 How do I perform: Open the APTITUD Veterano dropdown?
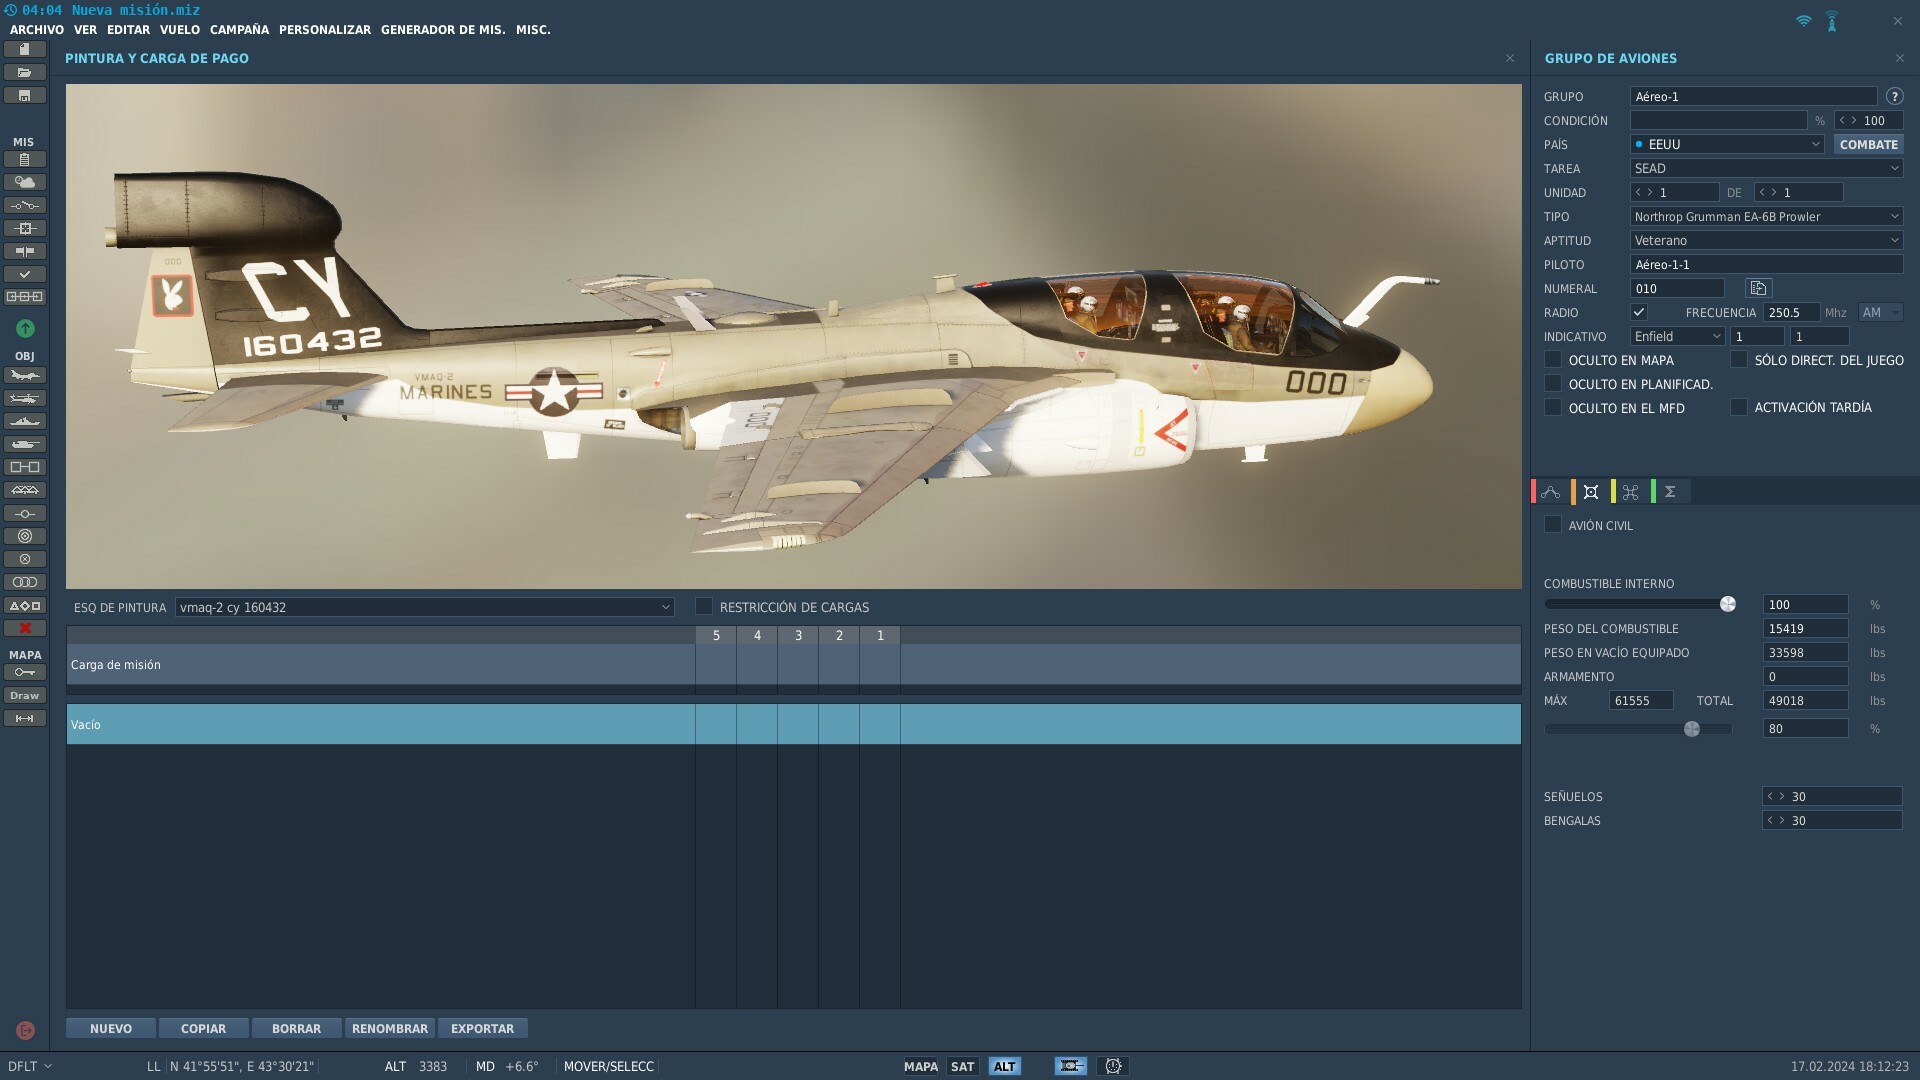1766,240
